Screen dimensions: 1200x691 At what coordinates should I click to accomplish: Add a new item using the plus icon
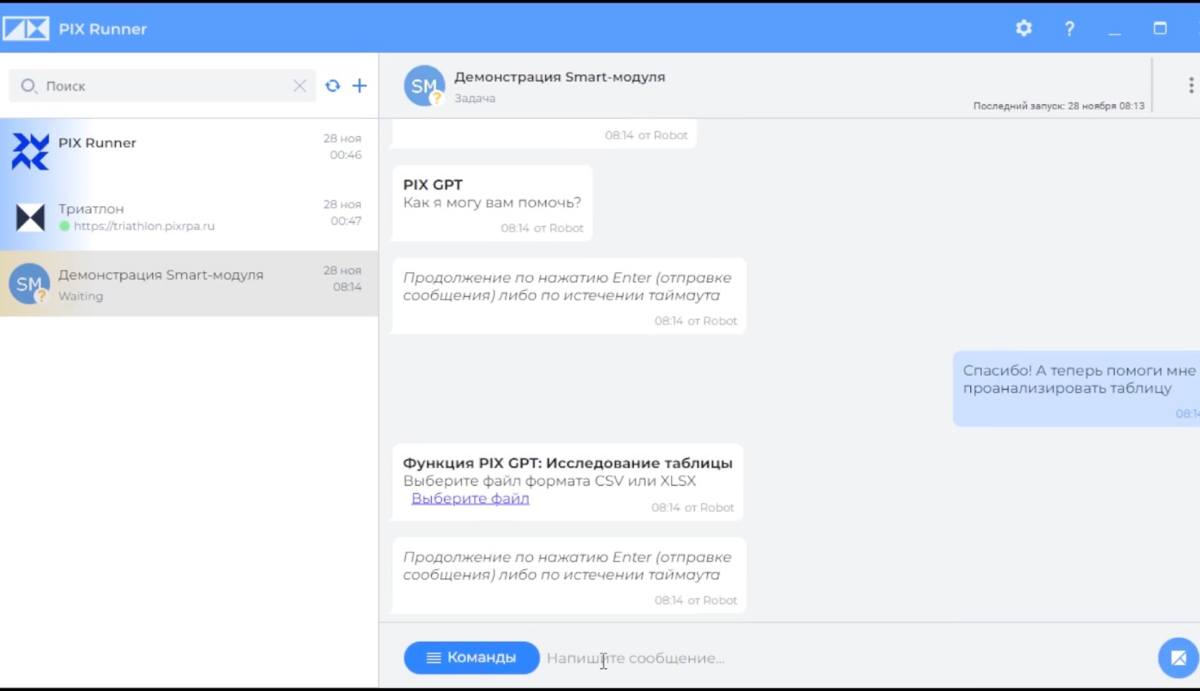tap(360, 86)
